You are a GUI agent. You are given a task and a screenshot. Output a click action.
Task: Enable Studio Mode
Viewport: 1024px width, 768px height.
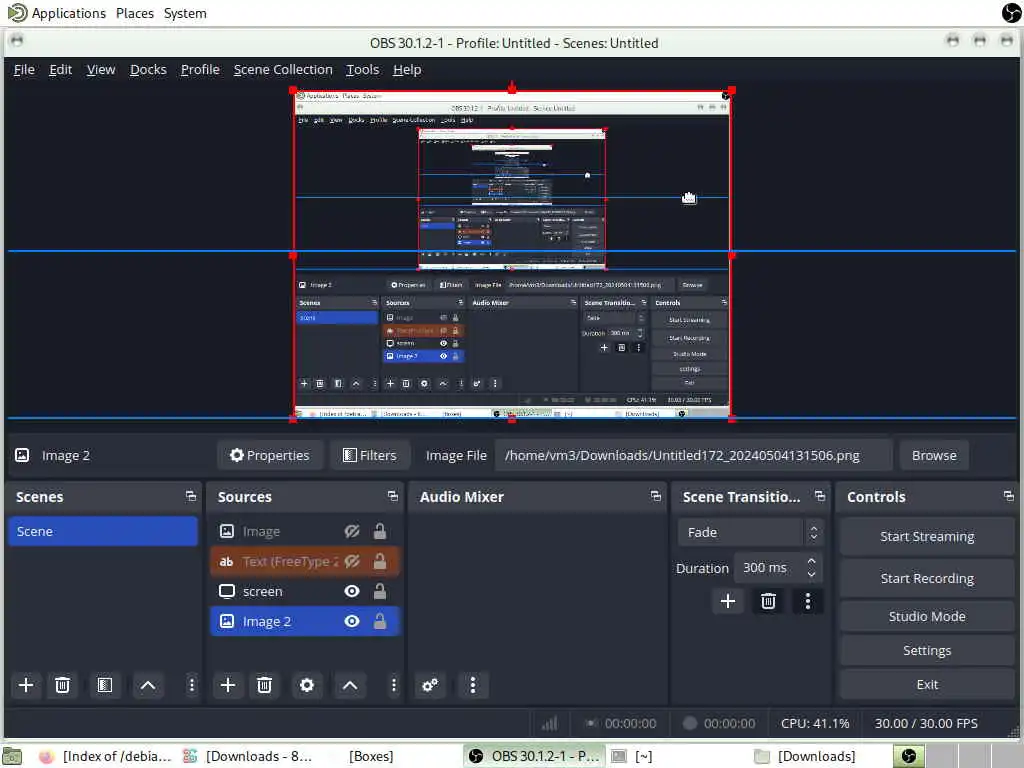tap(927, 616)
